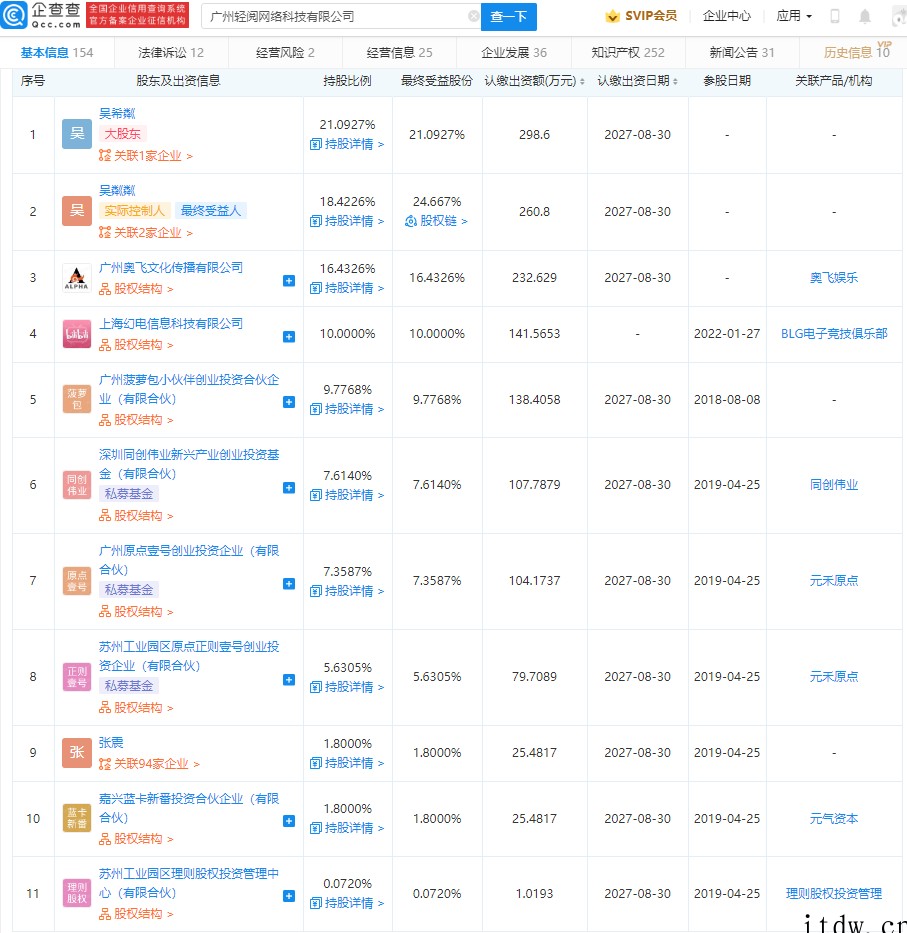The height and width of the screenshot is (933, 907).
Task: Open 张震 shareholder name link
Action: tap(111, 743)
